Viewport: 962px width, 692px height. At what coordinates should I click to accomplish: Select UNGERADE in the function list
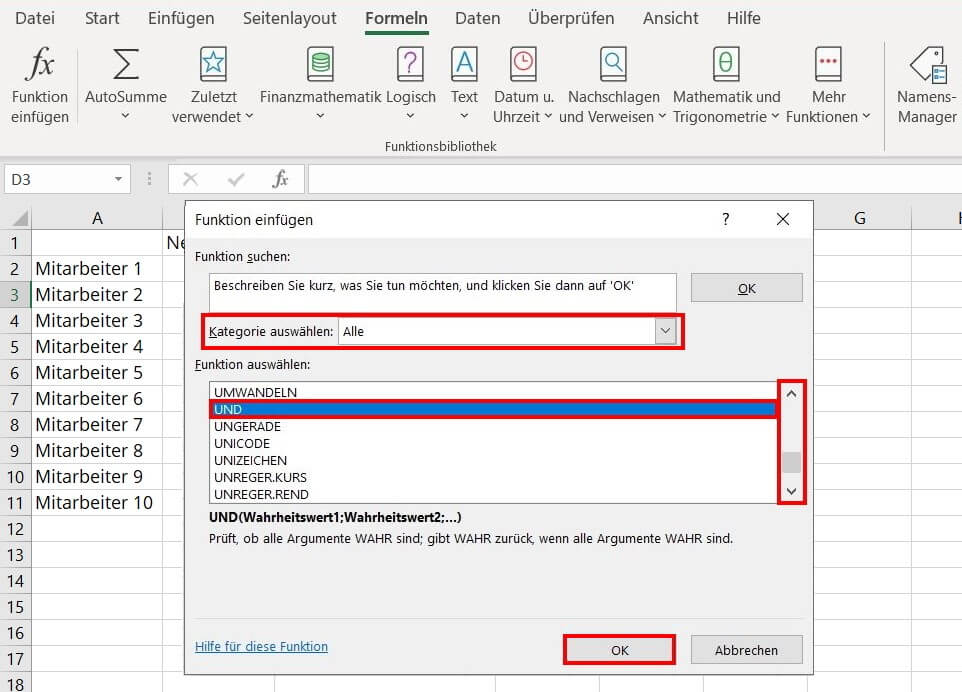pyautogui.click(x=494, y=426)
